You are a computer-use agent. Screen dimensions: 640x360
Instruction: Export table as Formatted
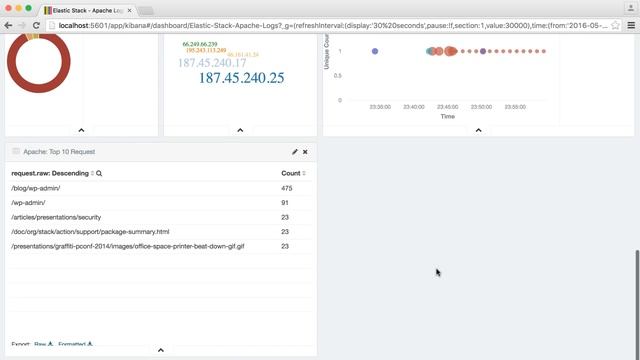click(x=76, y=344)
